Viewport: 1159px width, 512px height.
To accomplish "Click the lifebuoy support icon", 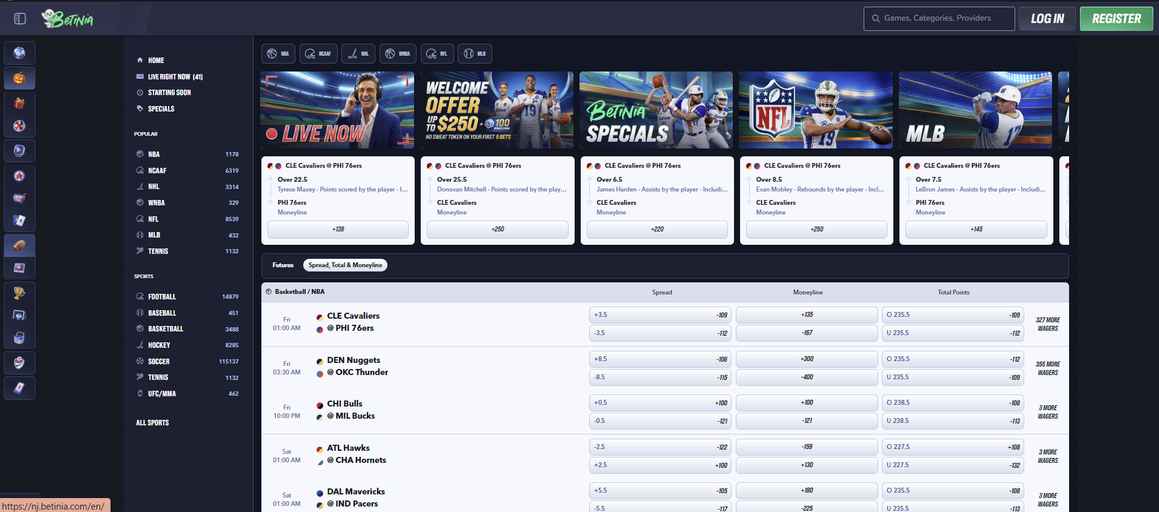I will (19, 126).
